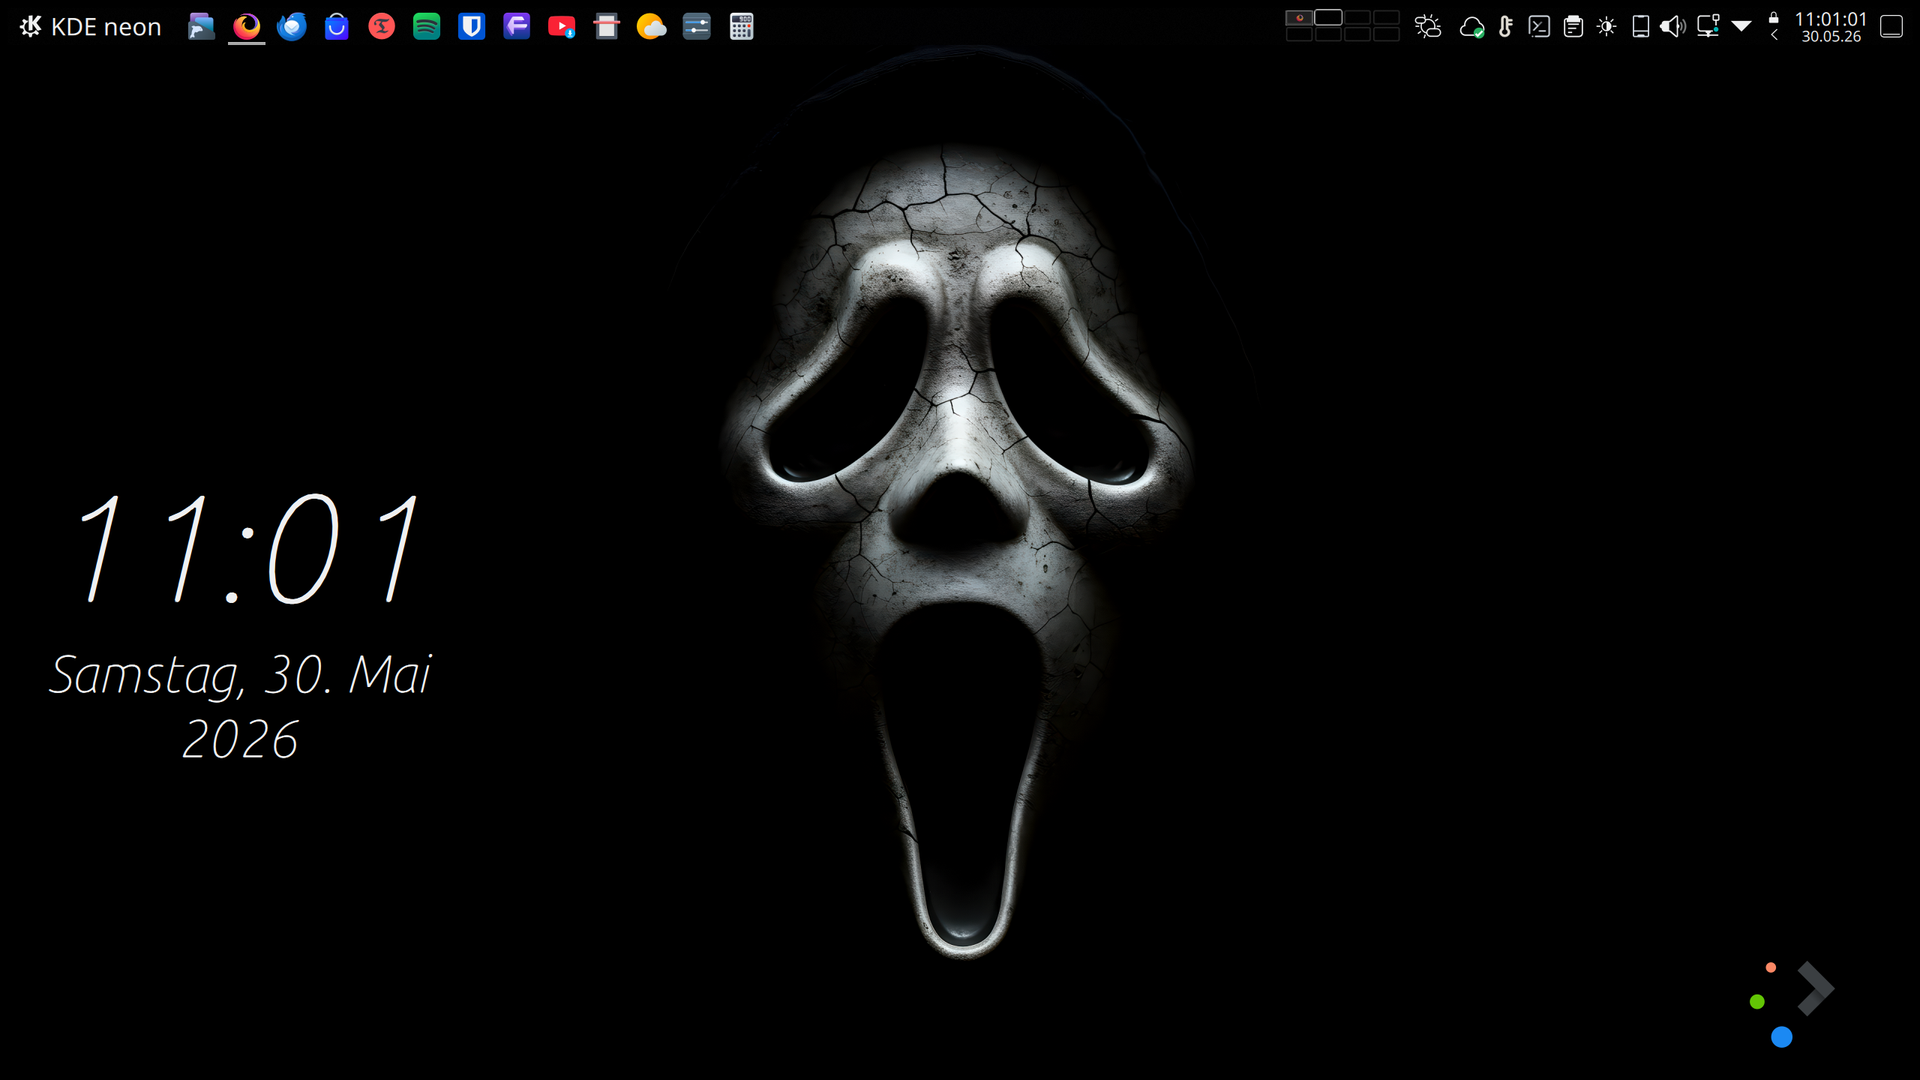Launch the document scanner app
The height and width of the screenshot is (1080, 1920).
607,27
